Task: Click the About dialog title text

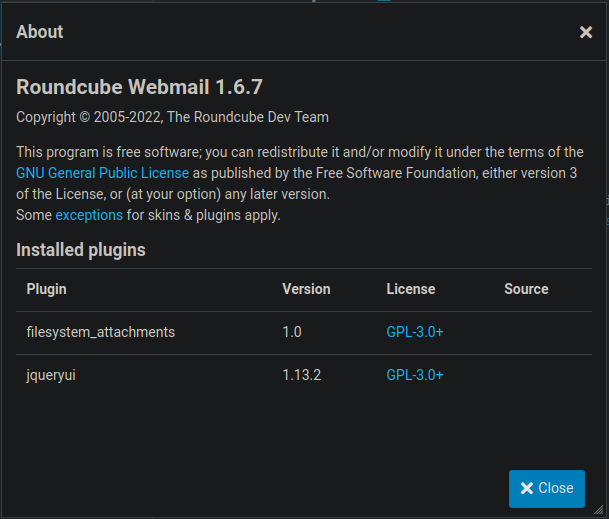Action: (40, 32)
